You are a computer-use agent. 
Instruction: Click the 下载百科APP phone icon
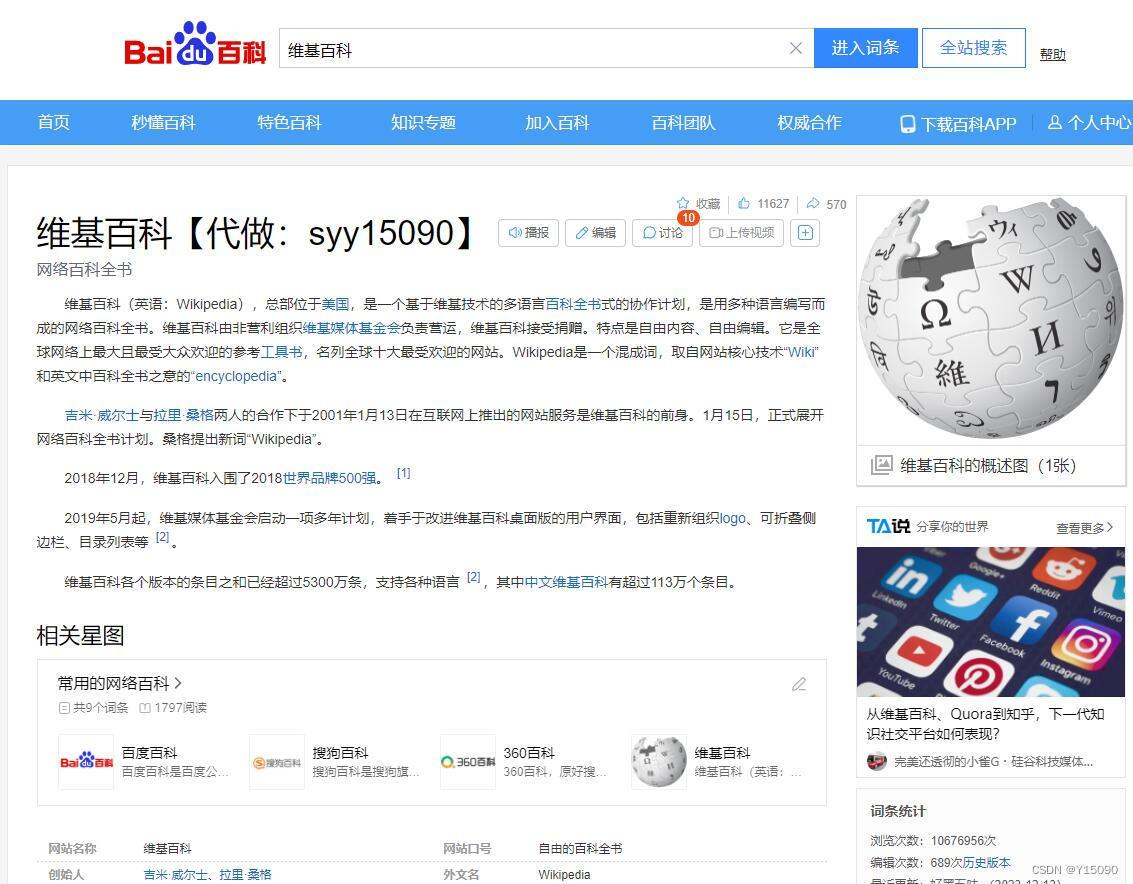coord(906,122)
